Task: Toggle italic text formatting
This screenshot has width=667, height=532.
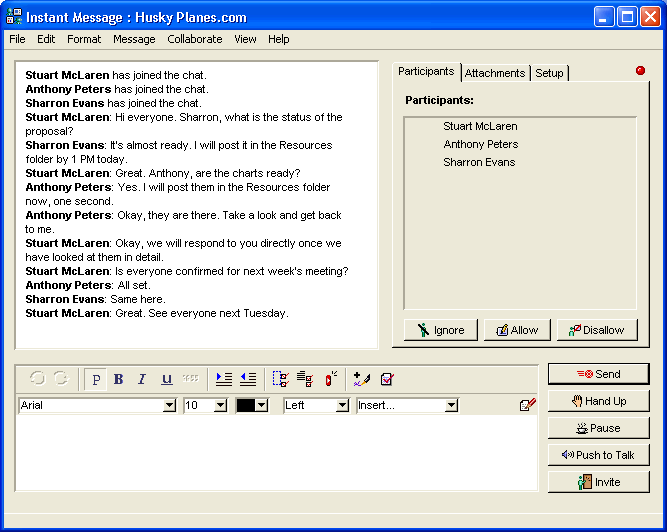Action: (142, 379)
